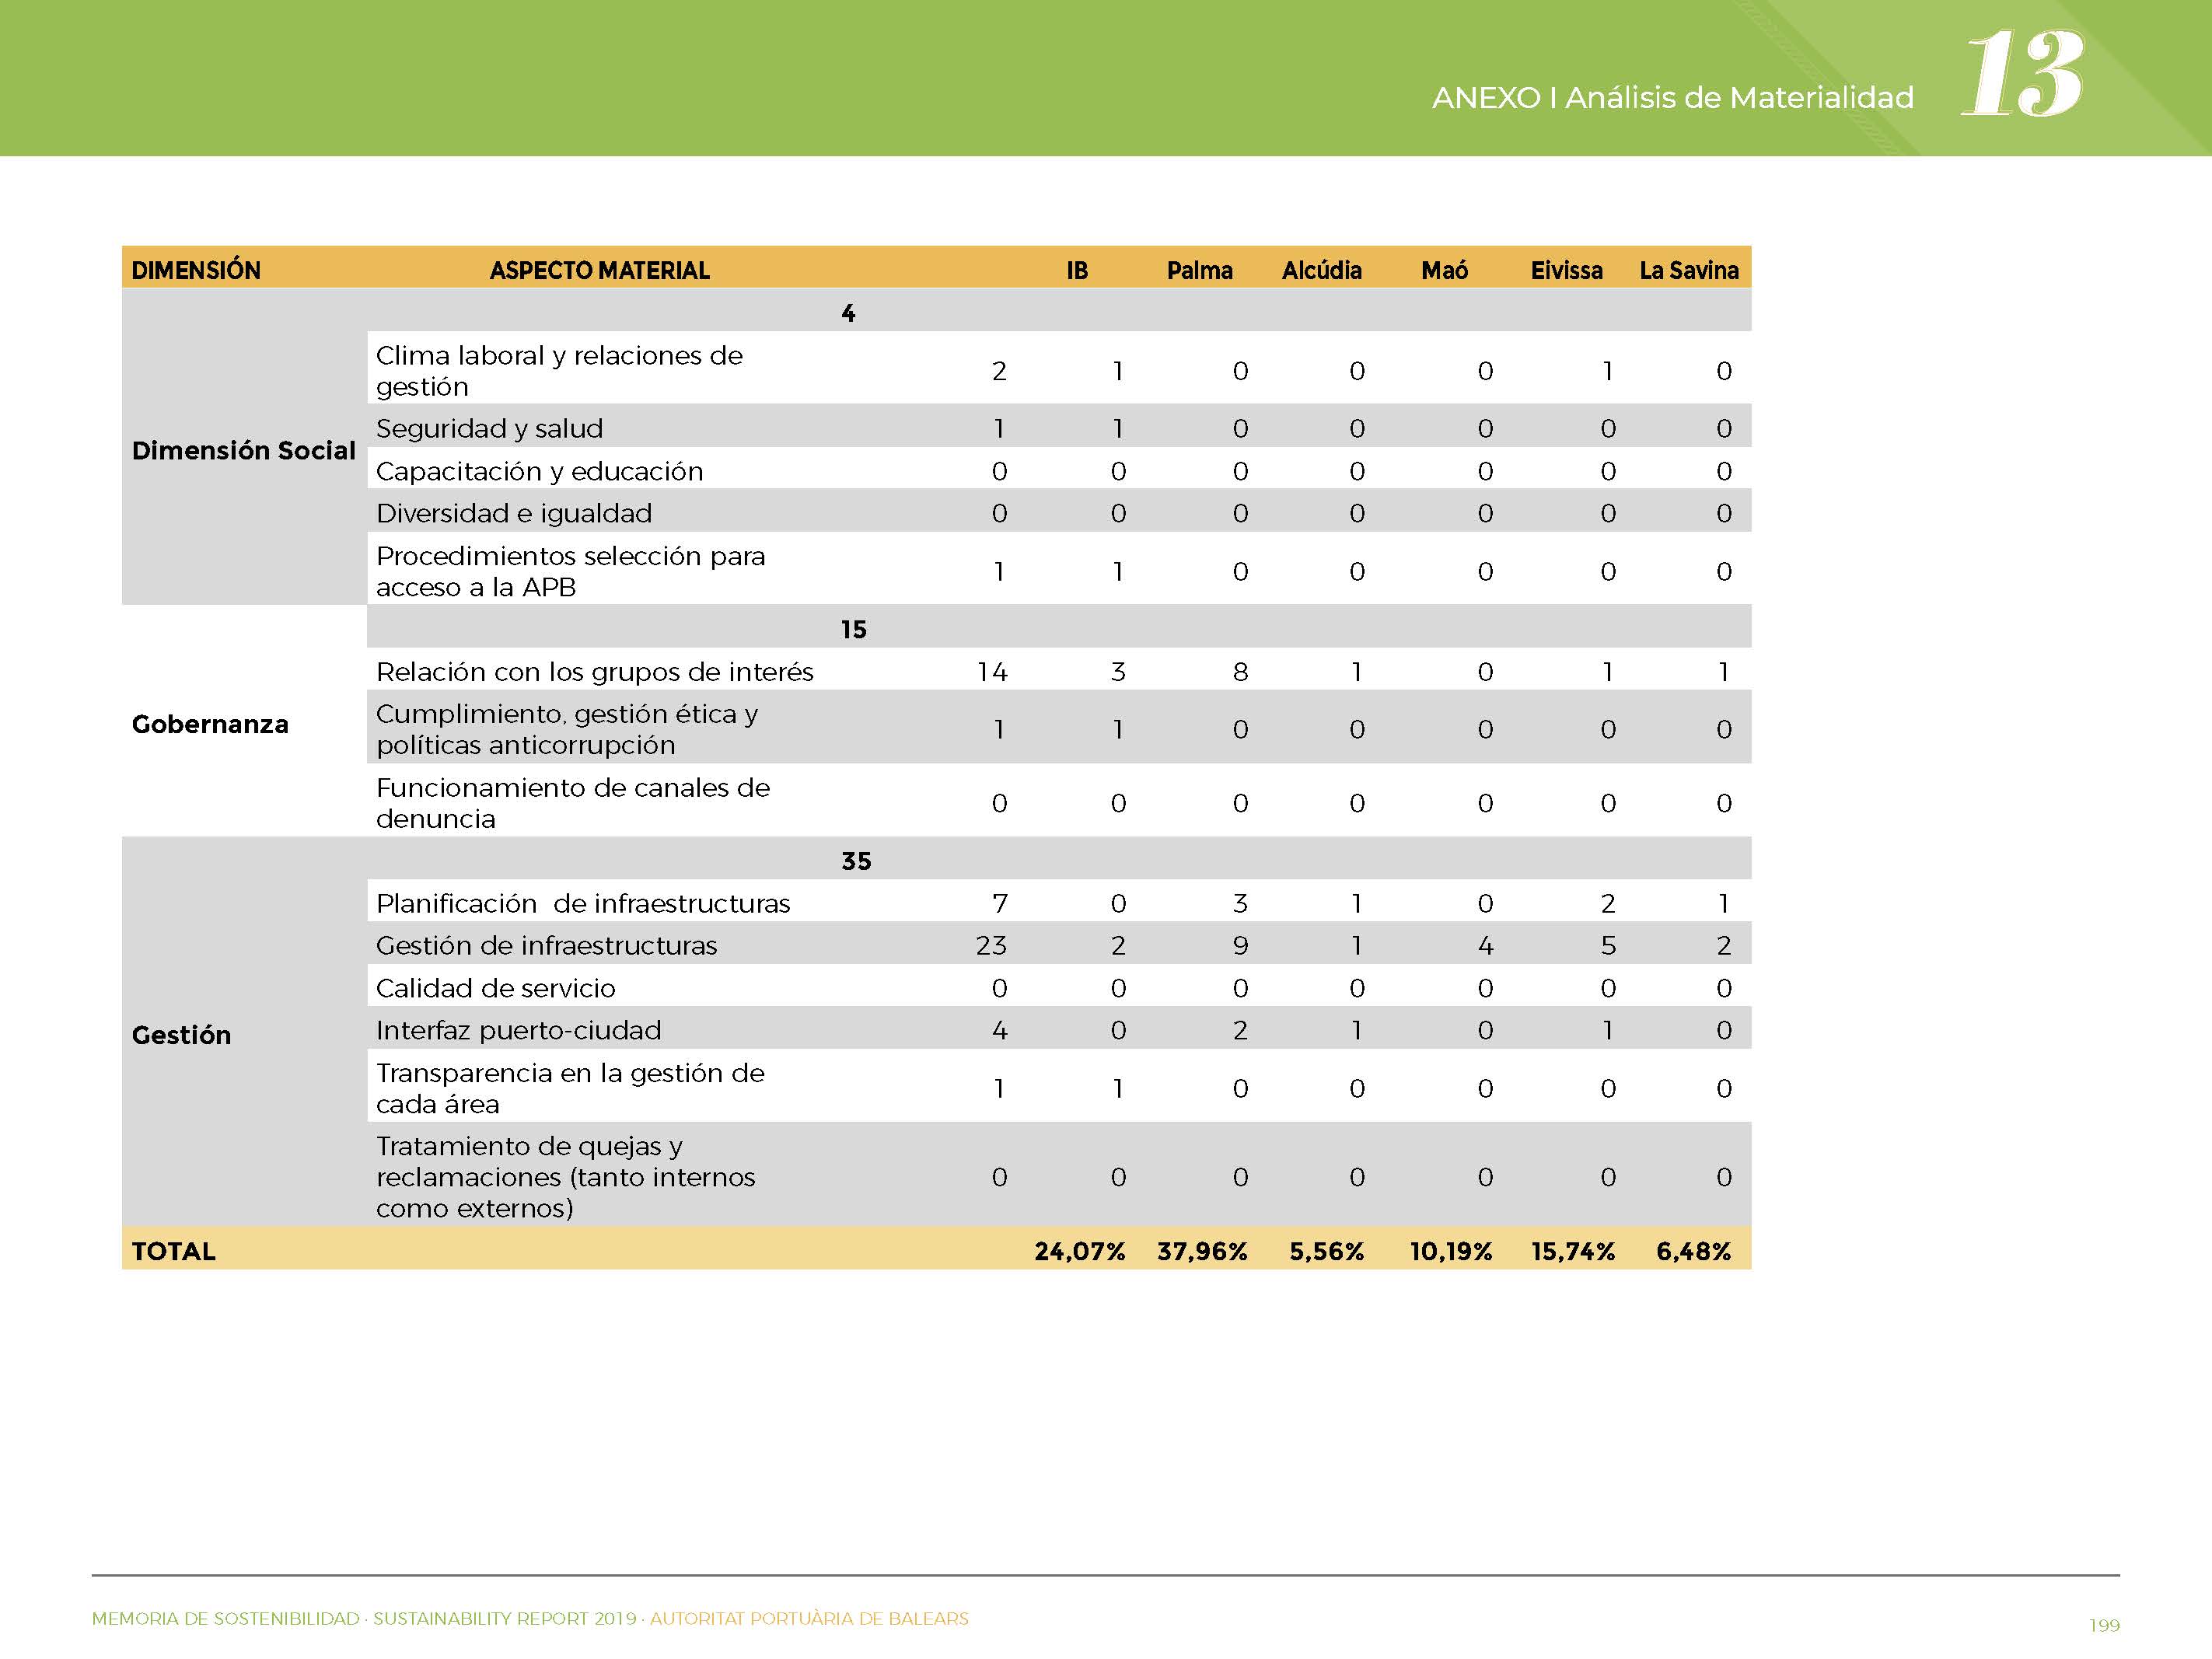Click value 14 in 'Relación con los grupos' row
2212x1659 pixels.
point(992,672)
